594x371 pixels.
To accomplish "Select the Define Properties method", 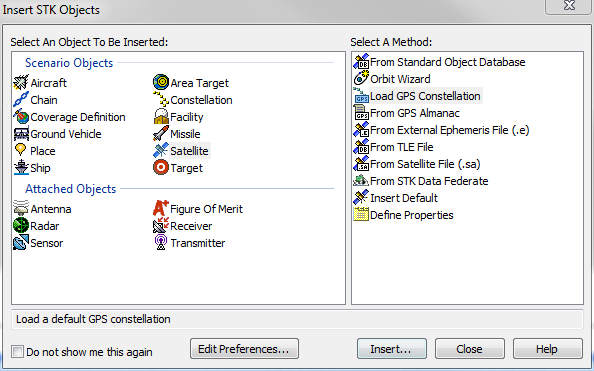I will pyautogui.click(x=403, y=215).
